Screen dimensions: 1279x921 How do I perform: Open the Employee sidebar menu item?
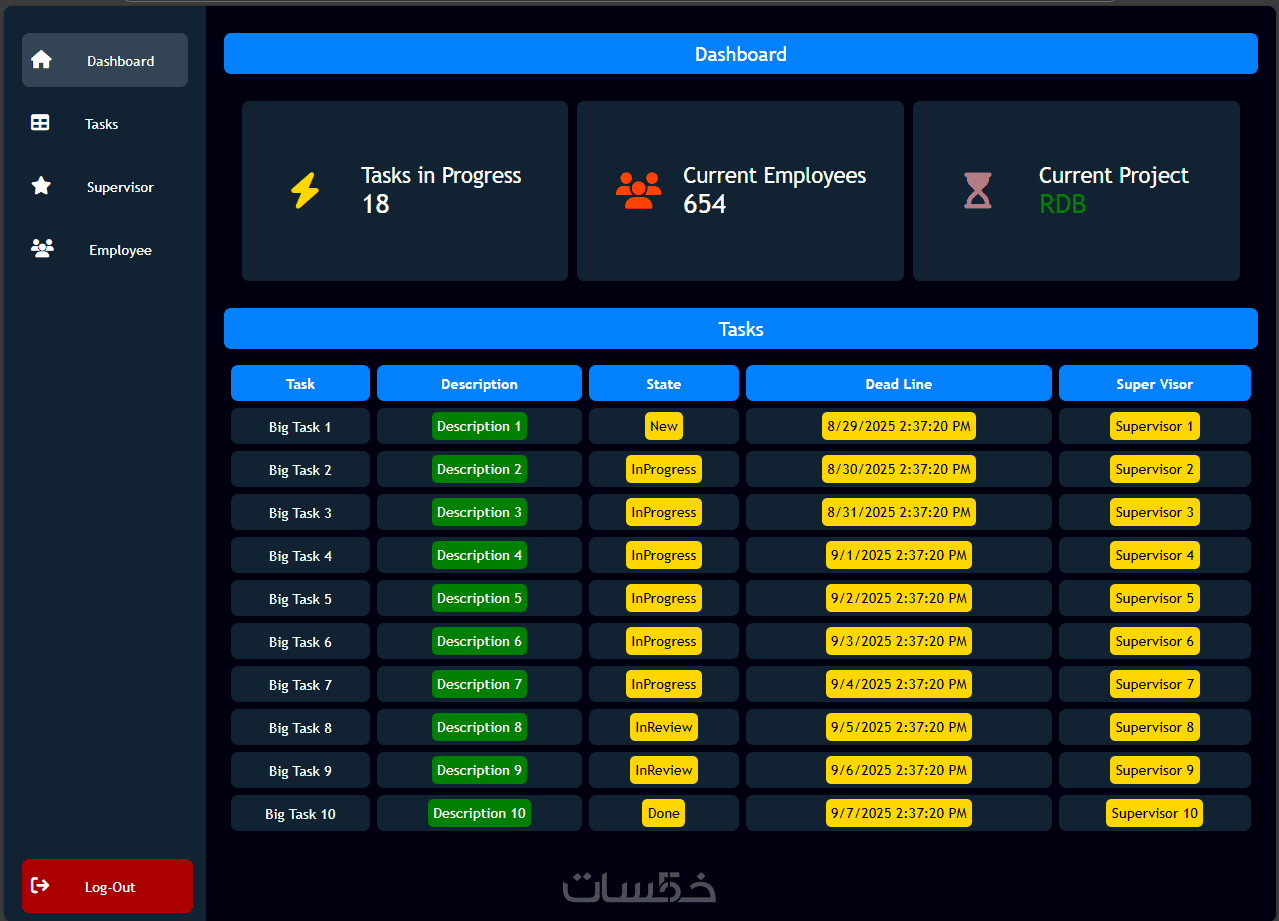105,249
